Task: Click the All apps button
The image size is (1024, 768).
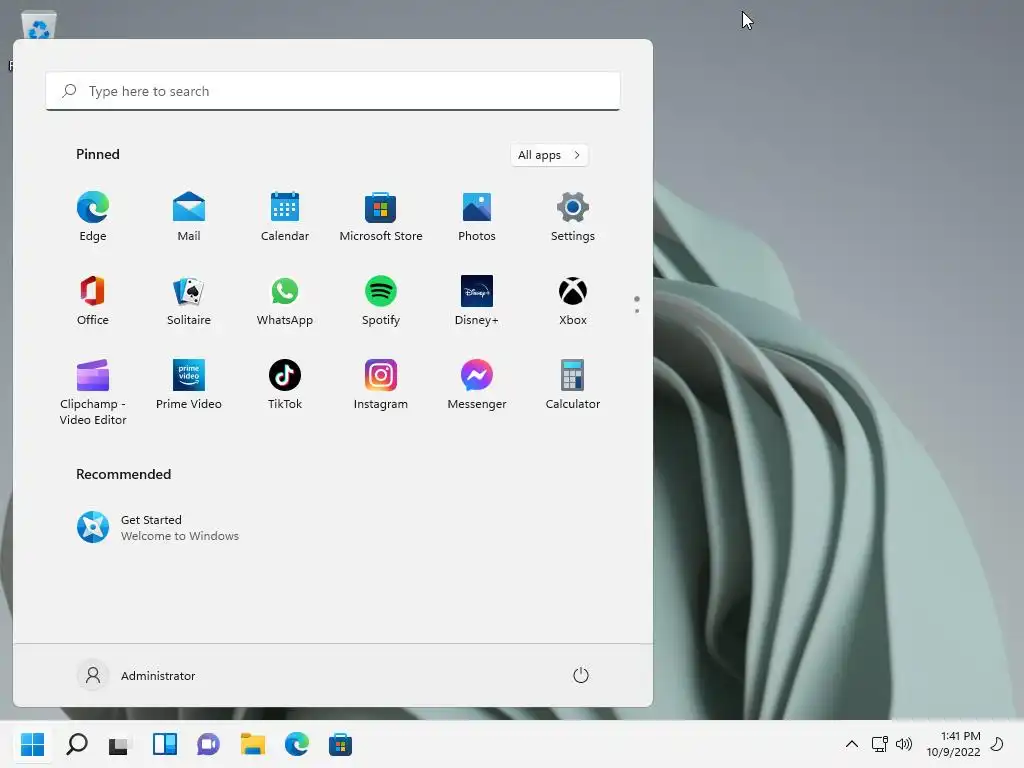Action: (x=549, y=155)
